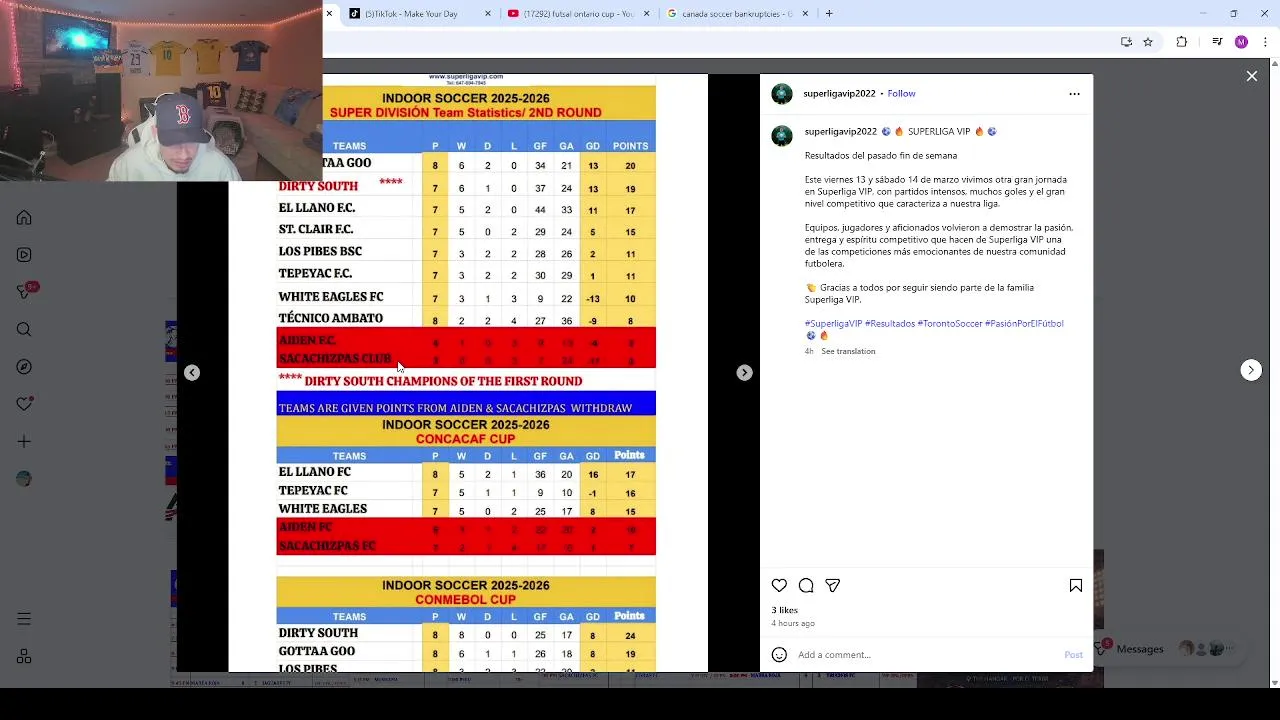Open the Explore compass icon
Viewport: 1280px width, 720px height.
[x=24, y=367]
